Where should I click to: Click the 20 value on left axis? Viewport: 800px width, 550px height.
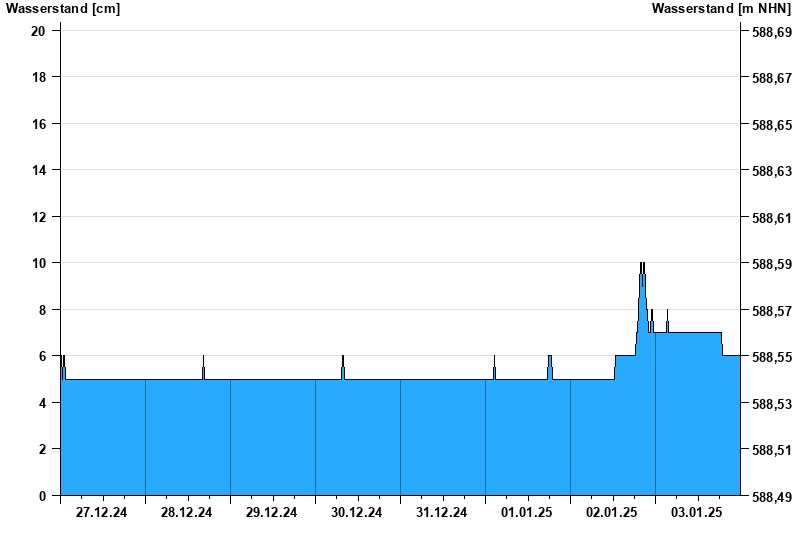click(x=38, y=31)
